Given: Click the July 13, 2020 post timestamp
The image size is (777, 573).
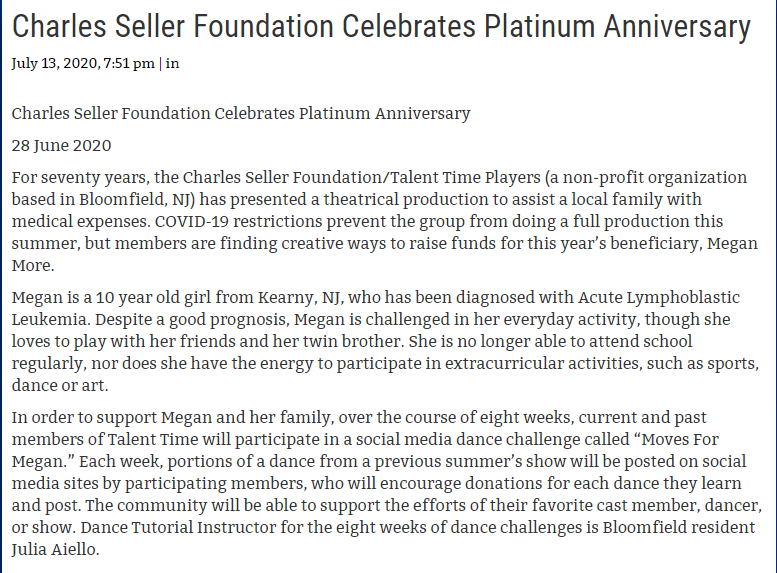Looking at the screenshot, I should pos(82,64).
